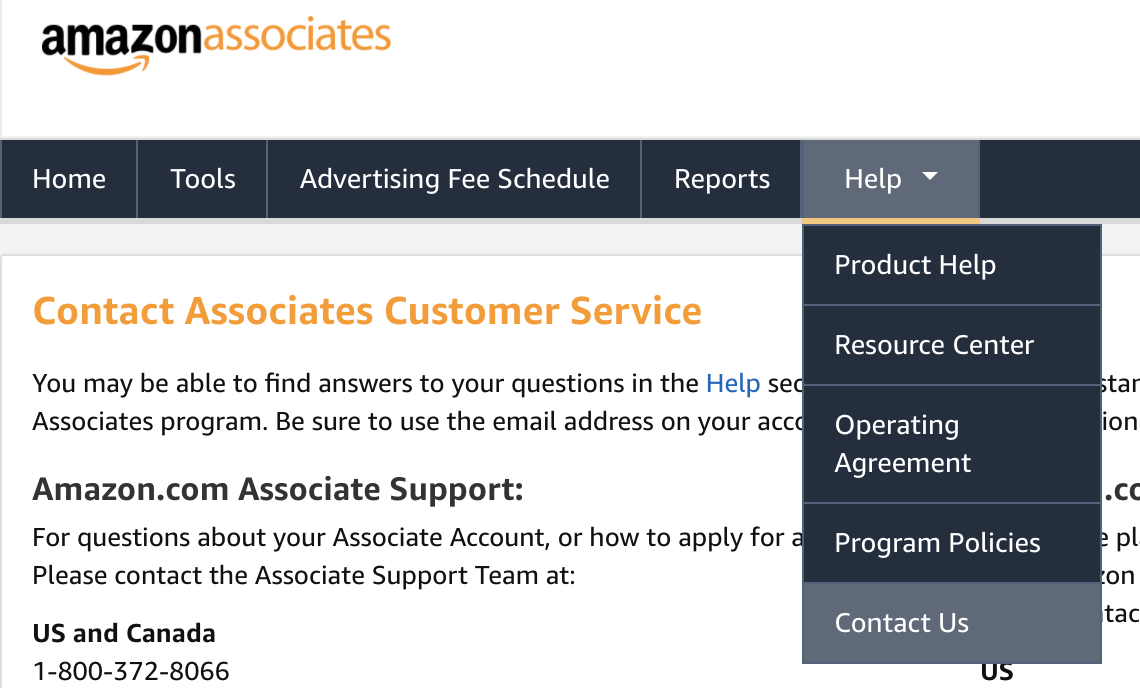Click the Help menu label in navbar
The width and height of the screenshot is (1140, 688).
pos(873,179)
